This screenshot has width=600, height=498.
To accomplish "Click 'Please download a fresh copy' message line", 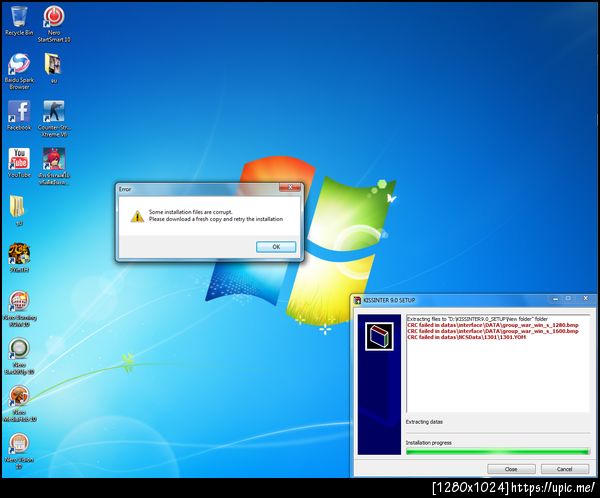I will [x=216, y=219].
